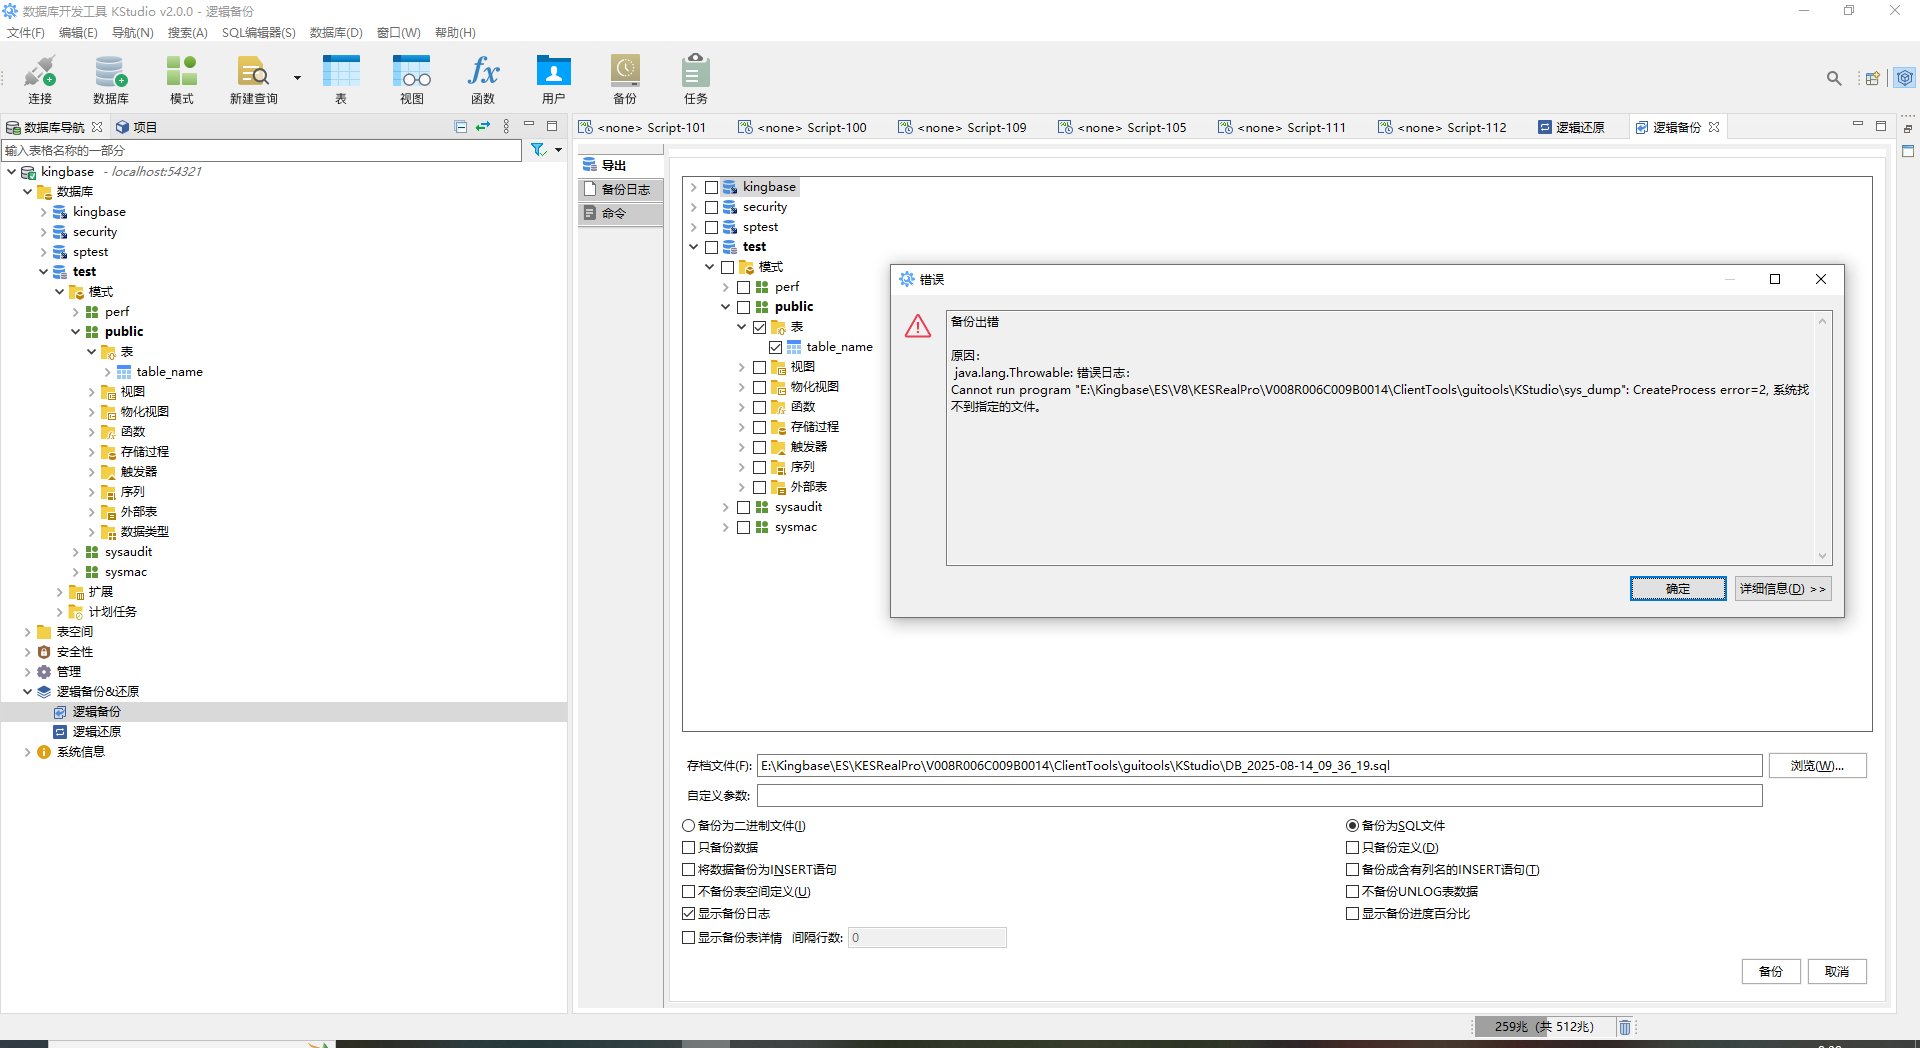Click 确定 button in error dialog
The width and height of the screenshot is (1920, 1048).
tap(1677, 589)
